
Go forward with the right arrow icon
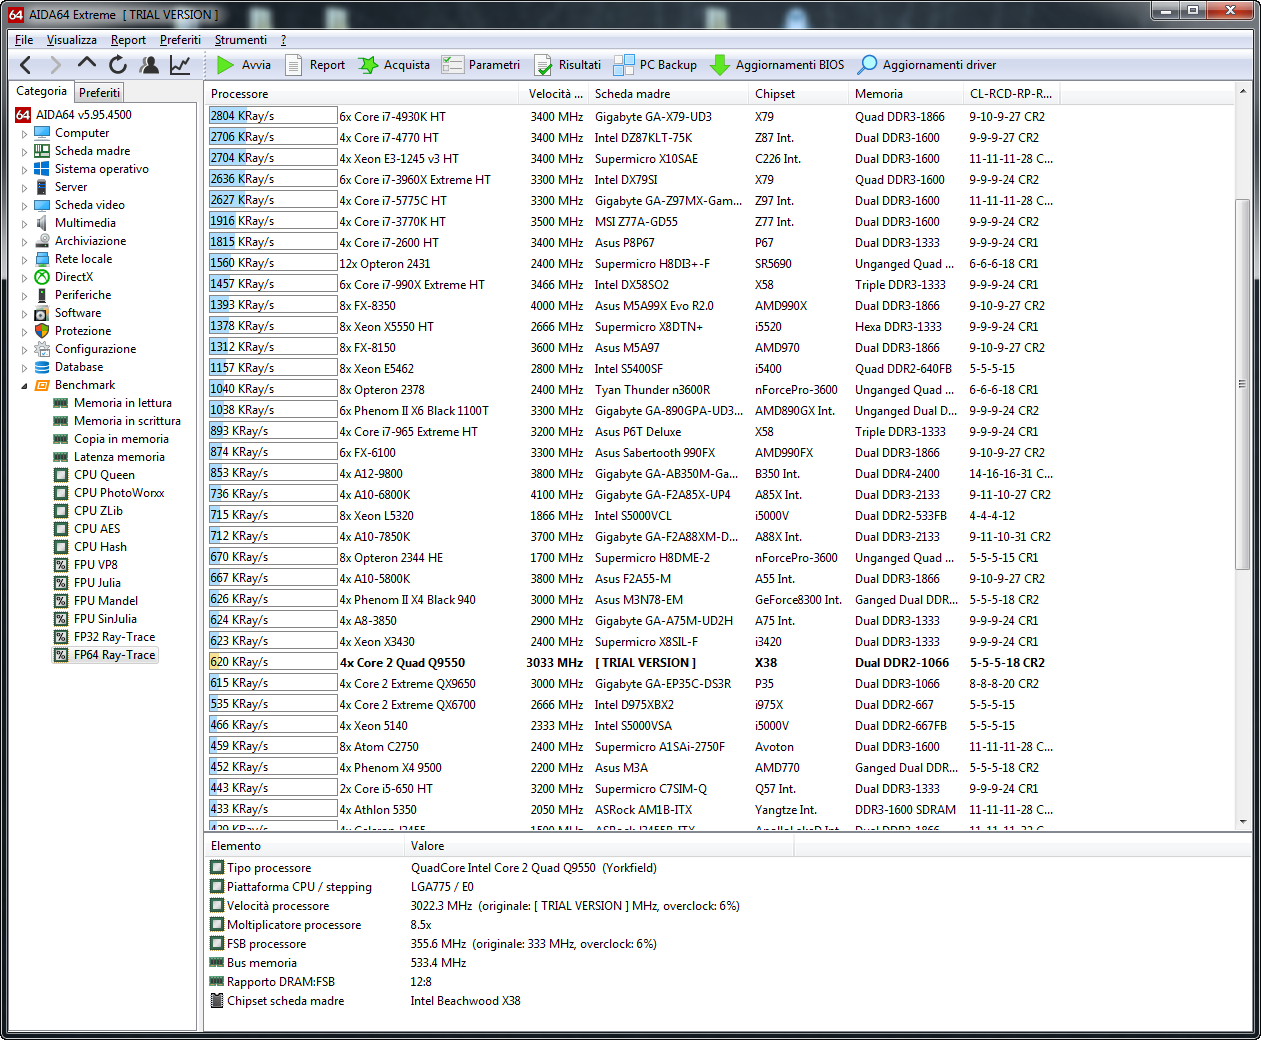56,65
